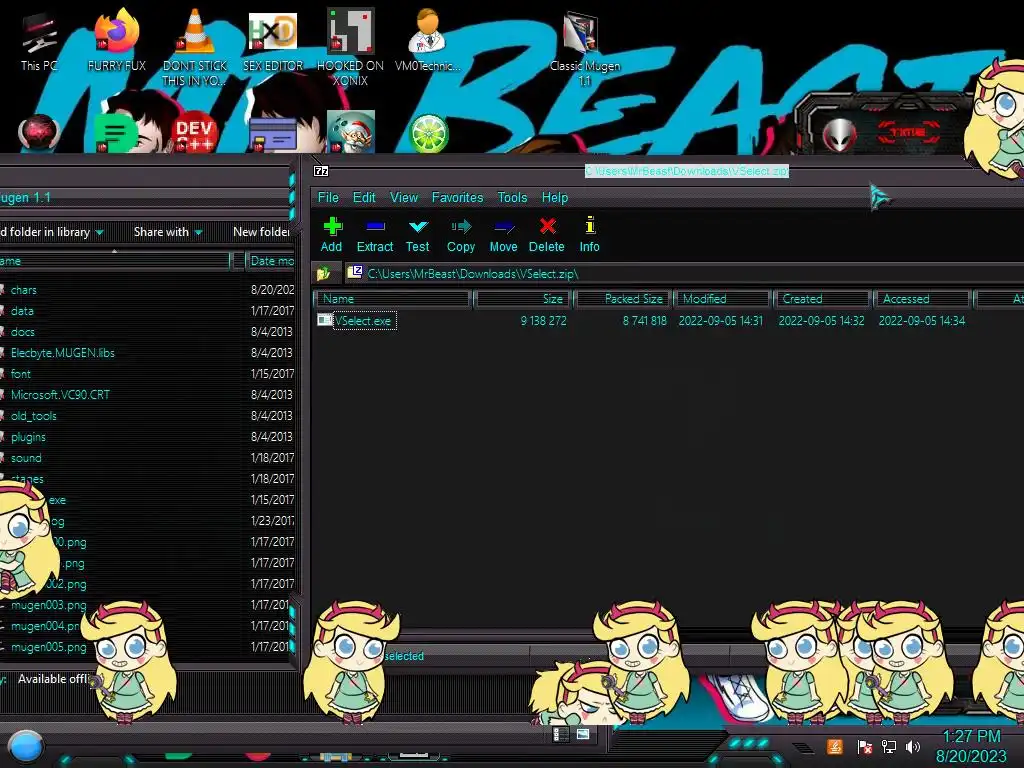Select the sound folder in Explorer
The width and height of the screenshot is (1024, 768).
[x=26, y=458]
